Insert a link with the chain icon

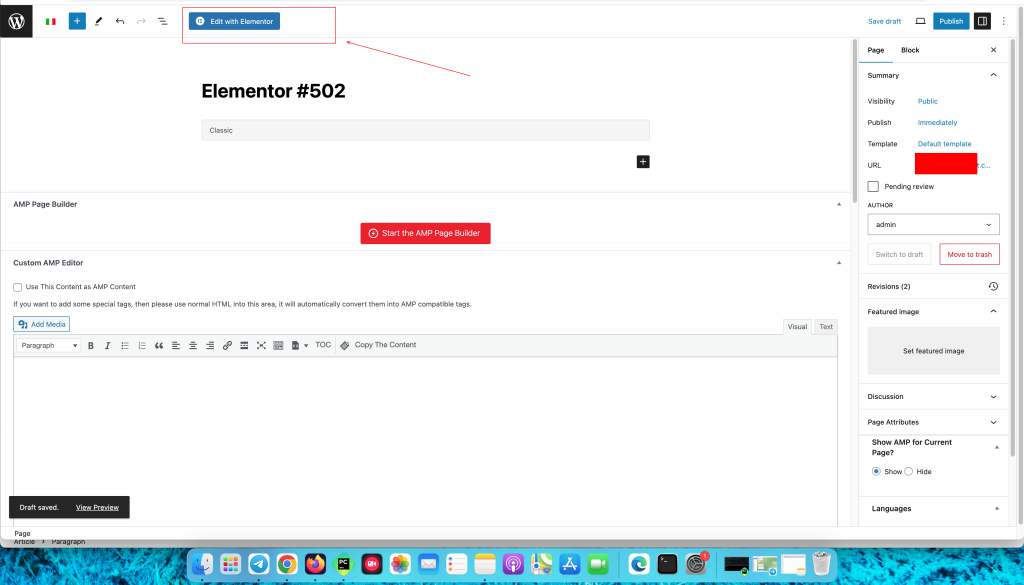click(x=227, y=345)
